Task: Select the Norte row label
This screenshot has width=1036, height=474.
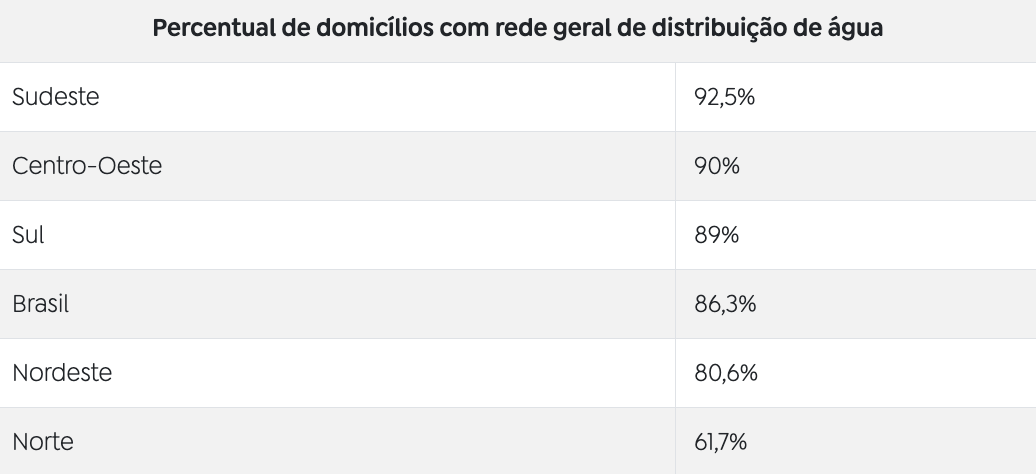Action: click(43, 441)
